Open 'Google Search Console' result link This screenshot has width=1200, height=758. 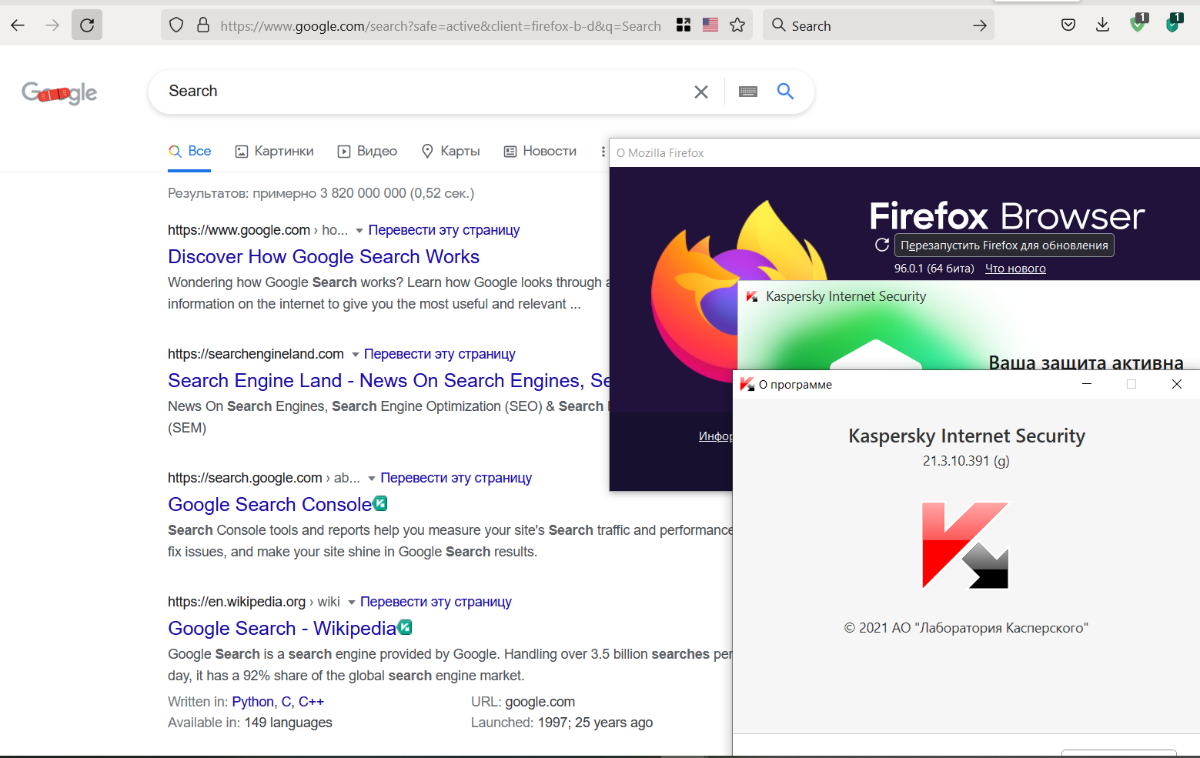pos(270,504)
